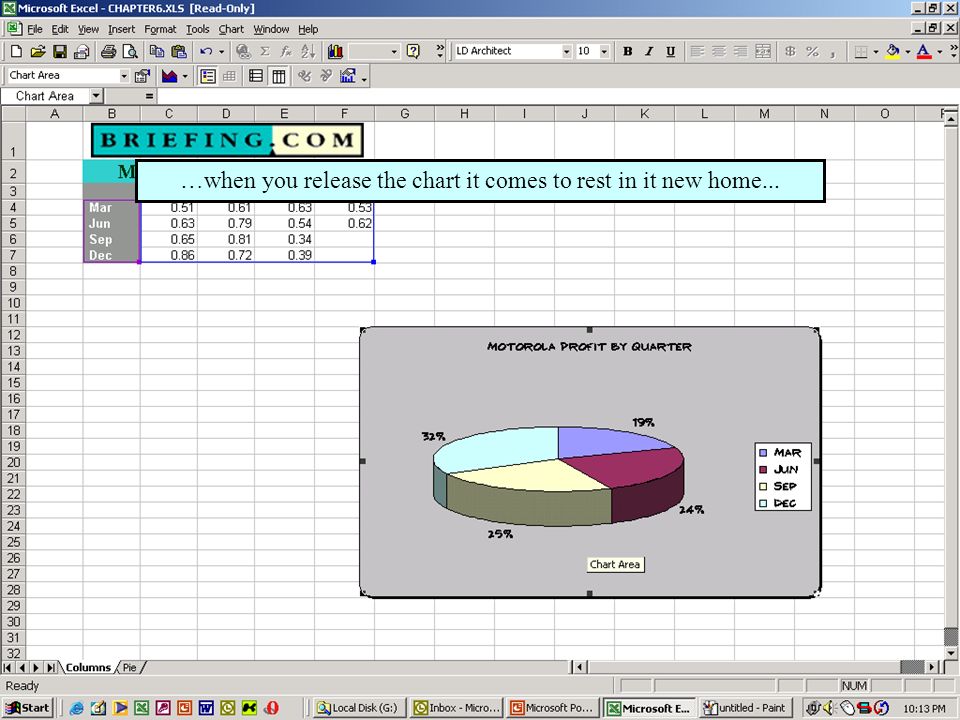Image resolution: width=960 pixels, height=720 pixels.
Task: Click the Borders icon in the formatting toolbar
Action: click(860, 51)
